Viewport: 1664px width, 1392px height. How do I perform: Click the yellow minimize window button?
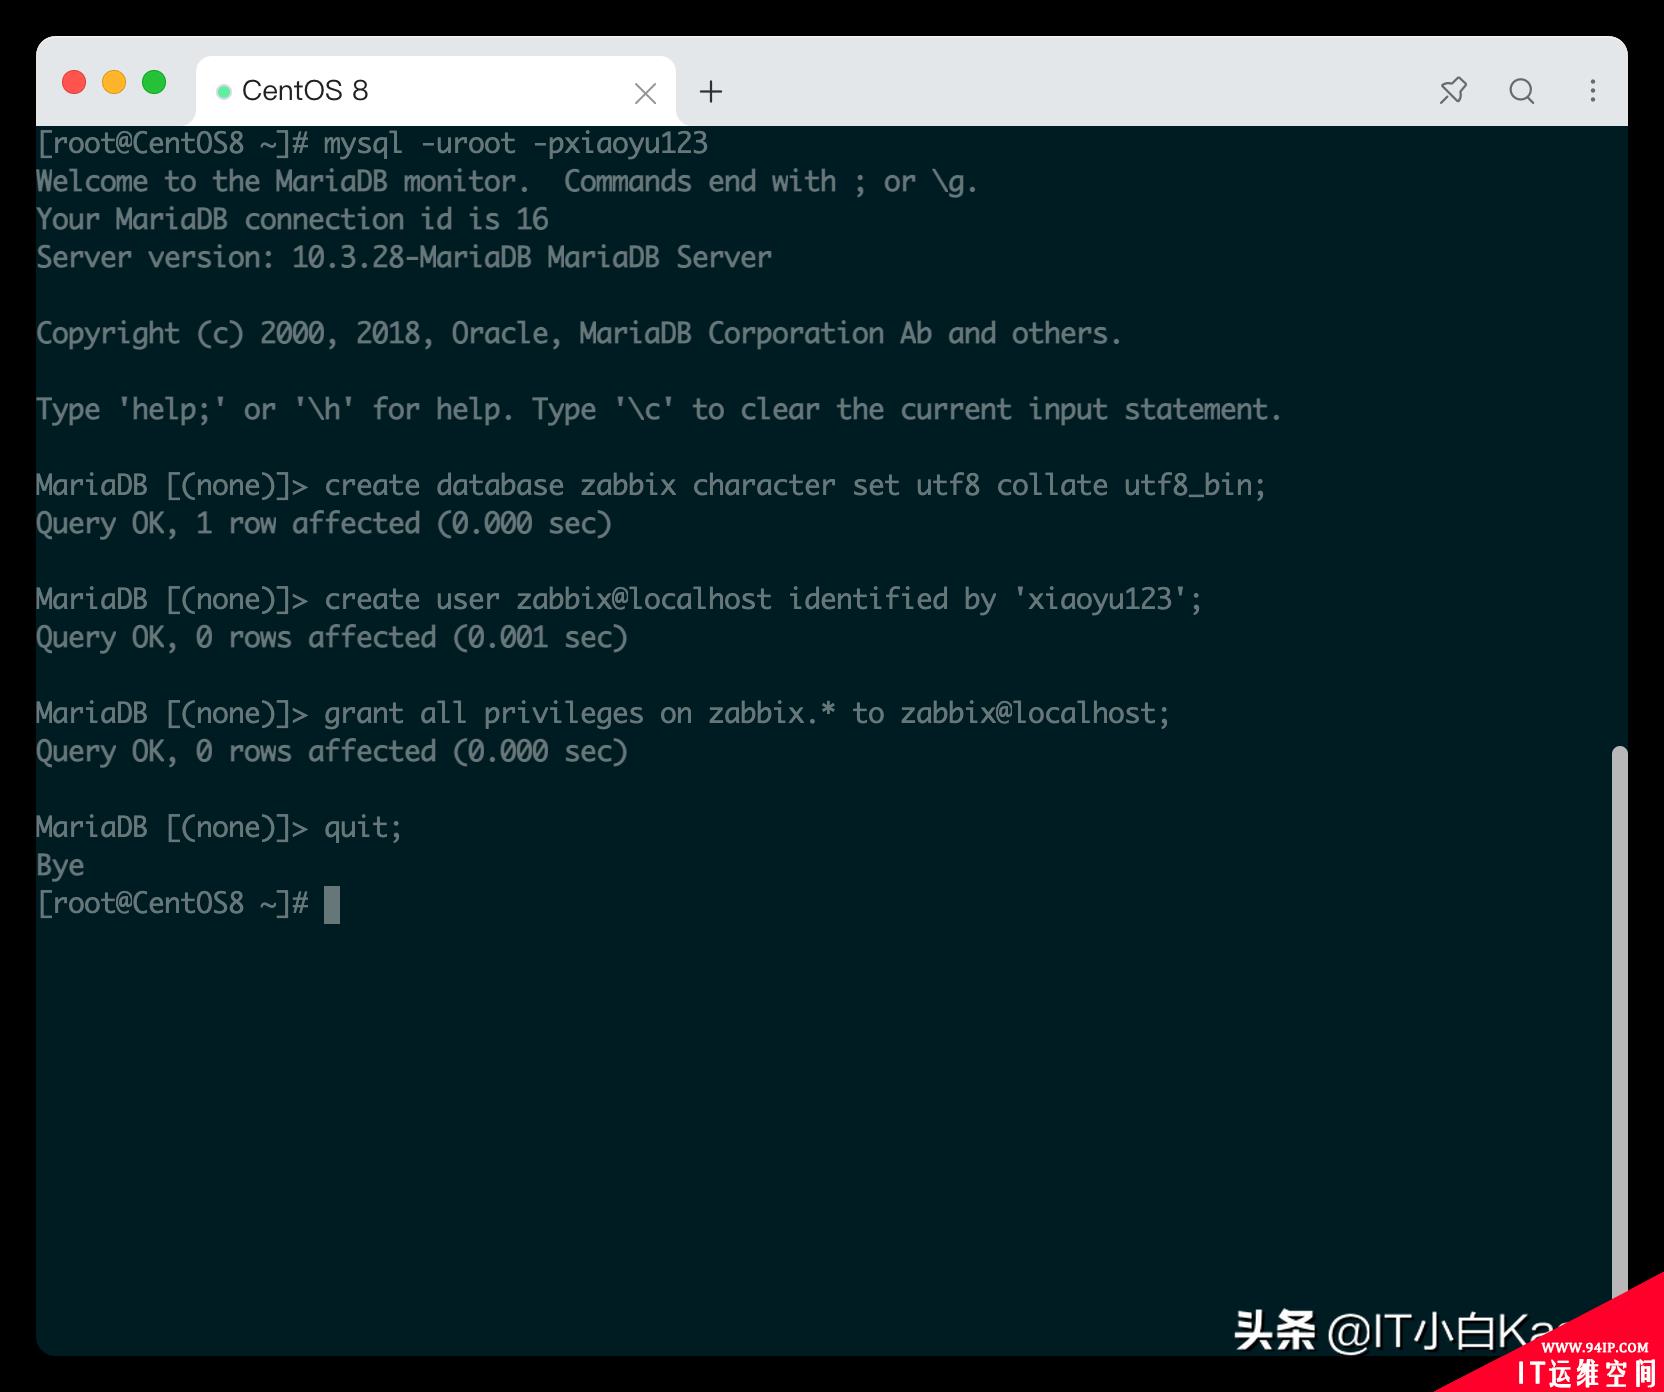pos(114,82)
